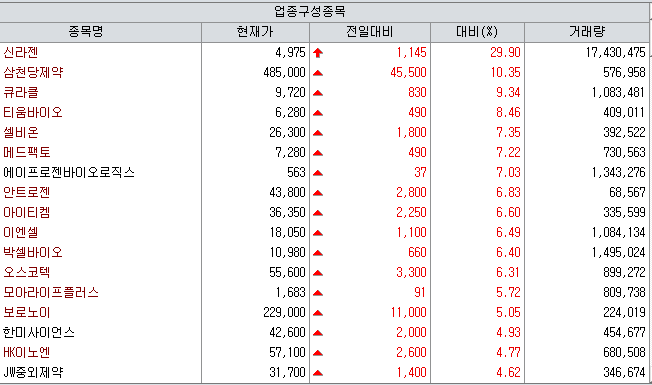Click up triangle icon in 모아라이프플러스 row
652x385 pixels.
(318, 293)
